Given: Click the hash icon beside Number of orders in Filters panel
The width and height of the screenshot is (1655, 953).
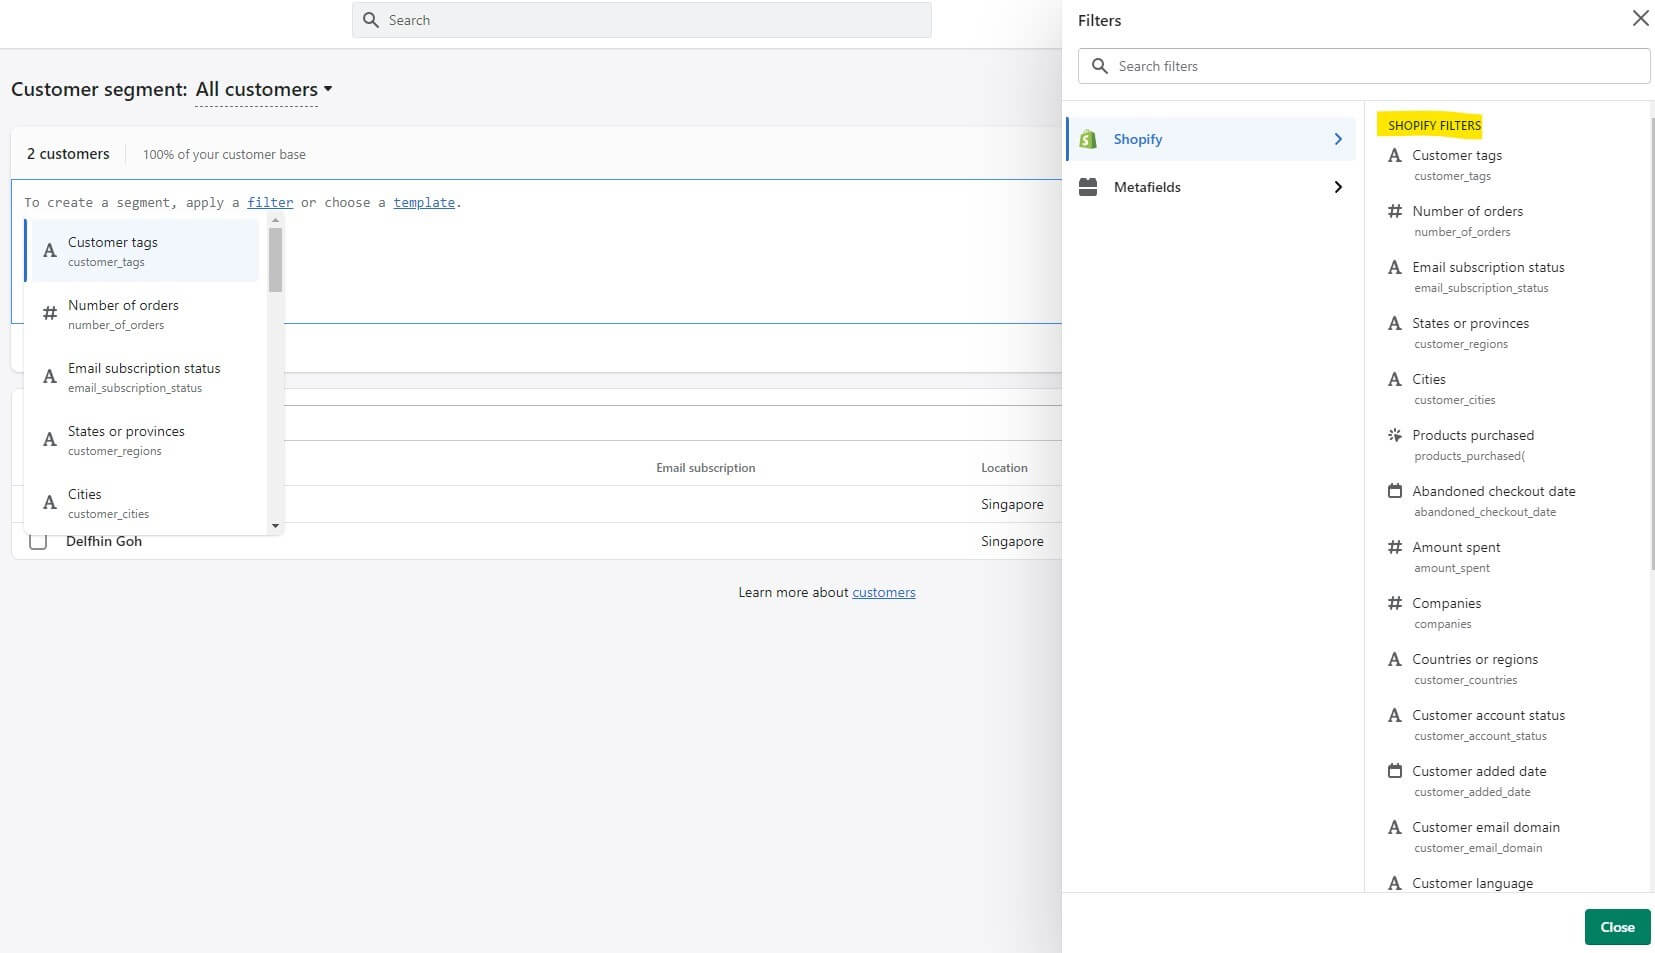Looking at the screenshot, I should coord(1395,211).
